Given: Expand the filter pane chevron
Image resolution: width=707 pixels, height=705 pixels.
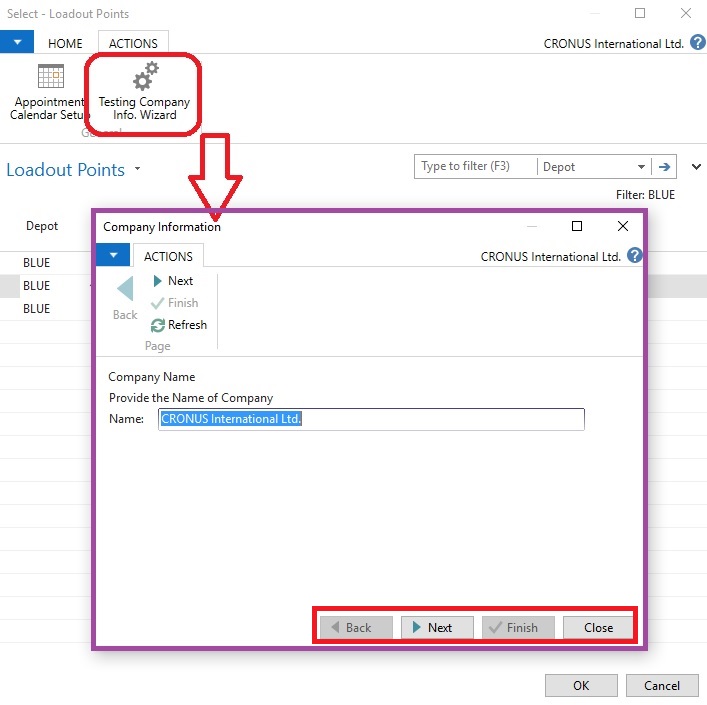Looking at the screenshot, I should click(696, 167).
